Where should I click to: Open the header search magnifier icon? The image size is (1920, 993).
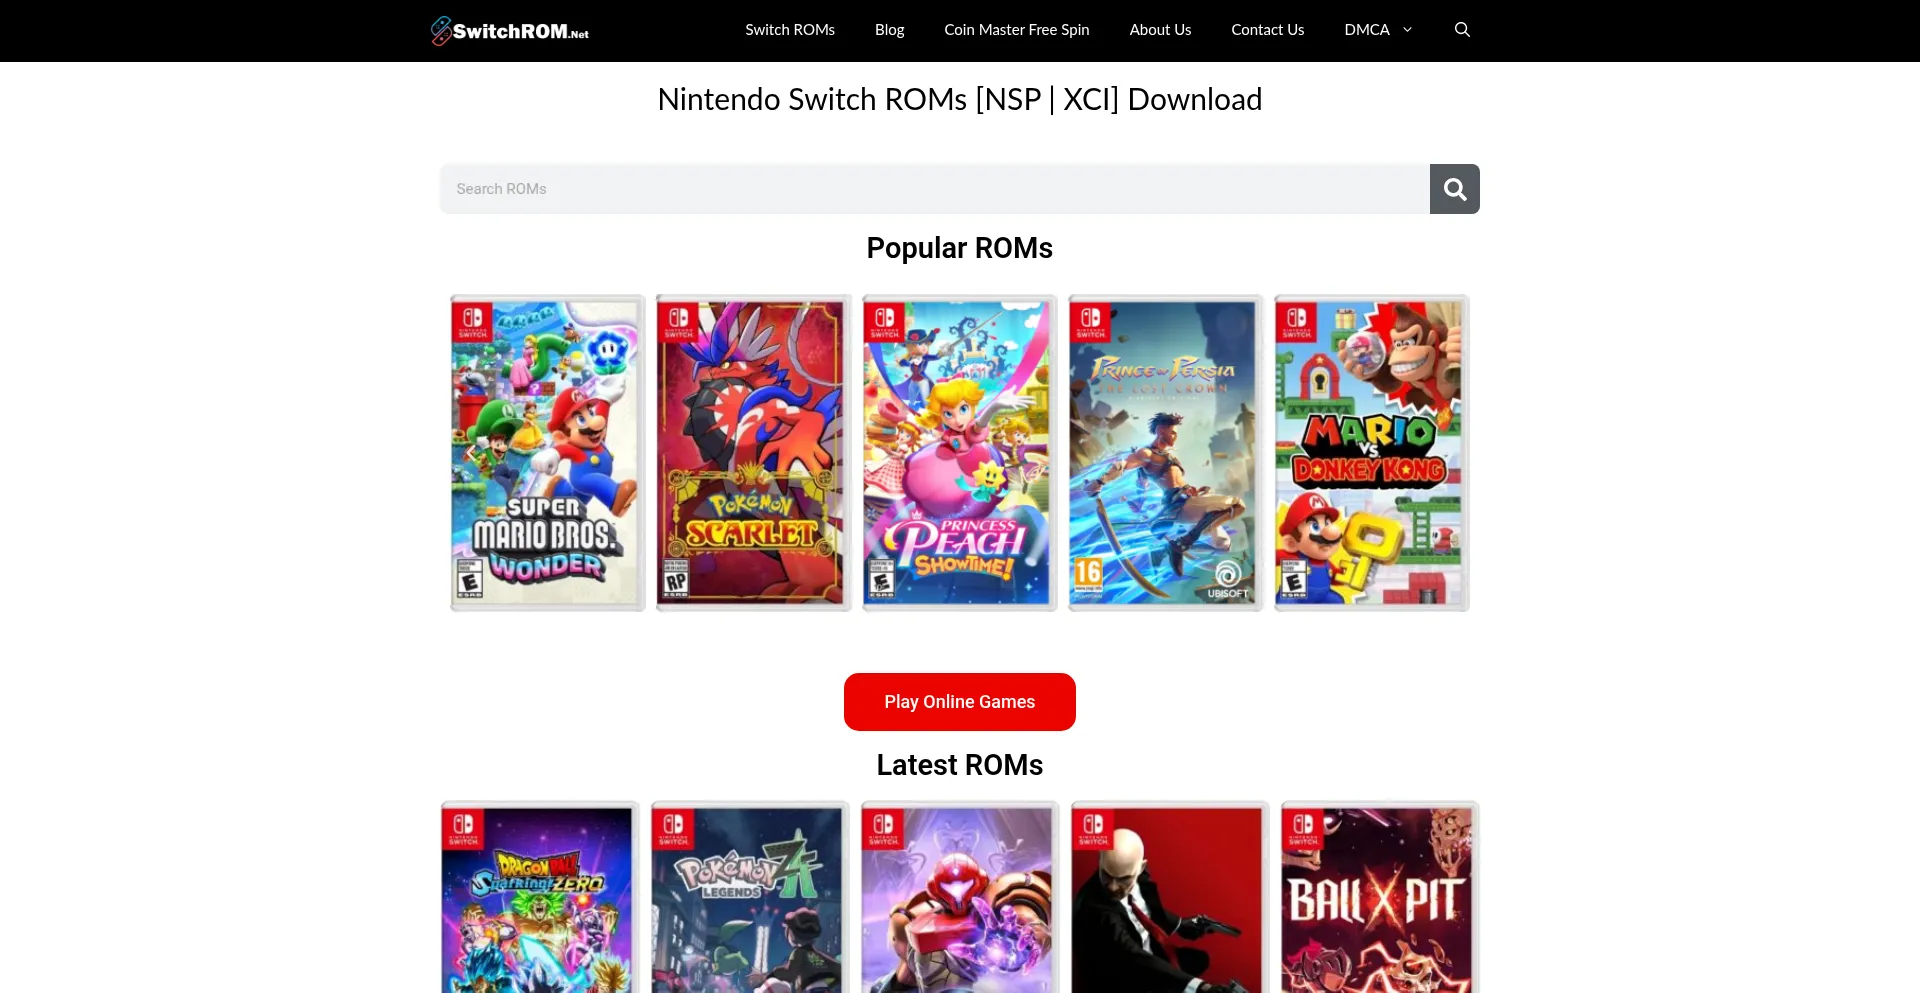pos(1462,30)
